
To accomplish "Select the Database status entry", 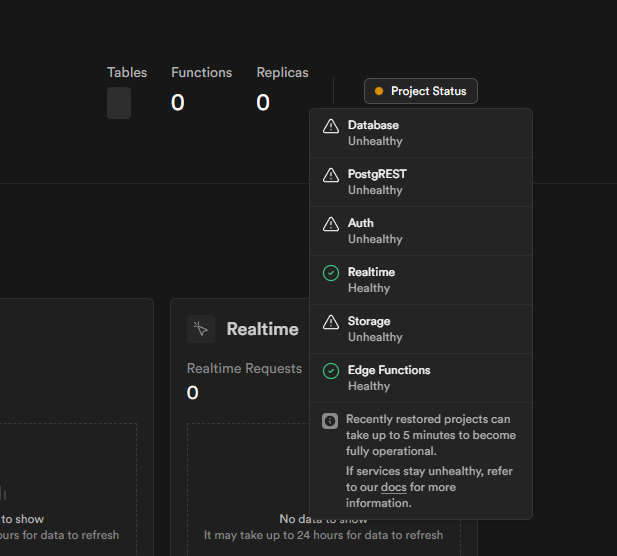I will pyautogui.click(x=420, y=133).
